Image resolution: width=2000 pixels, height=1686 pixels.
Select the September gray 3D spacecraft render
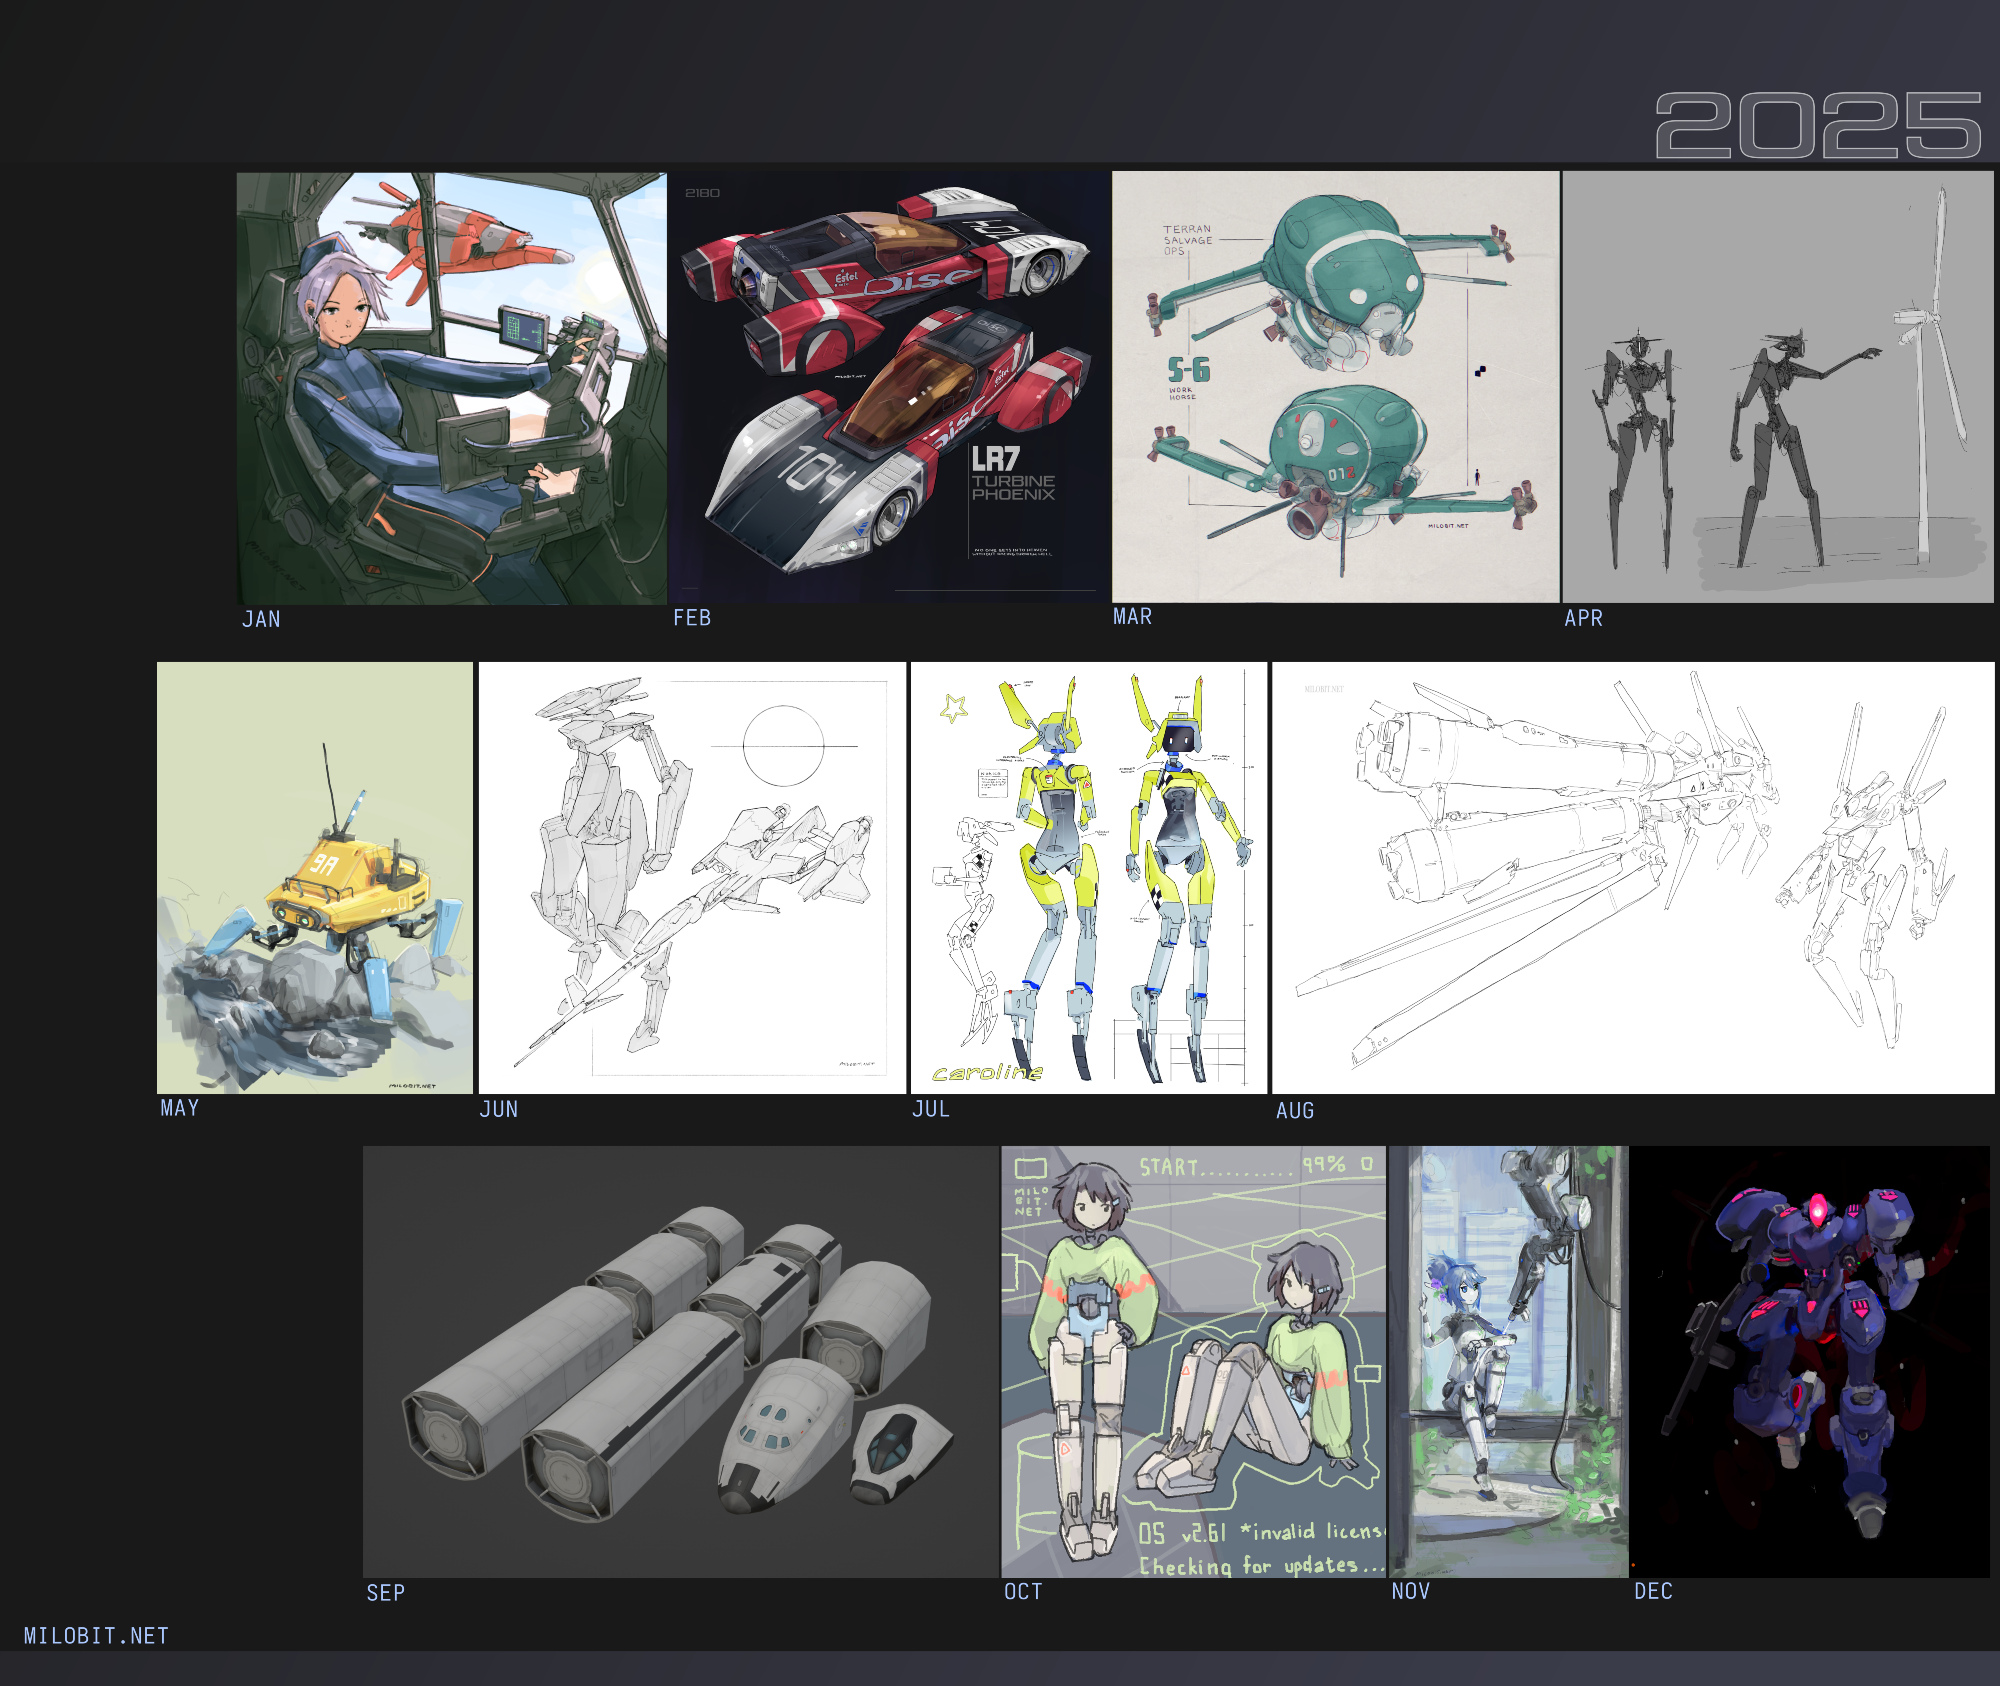click(x=680, y=1361)
